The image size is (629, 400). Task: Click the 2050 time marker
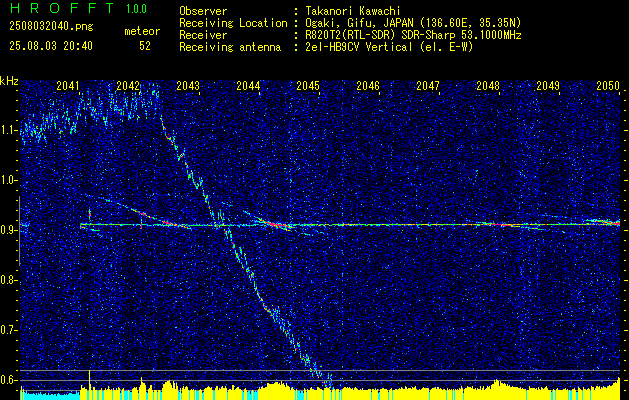(x=608, y=85)
